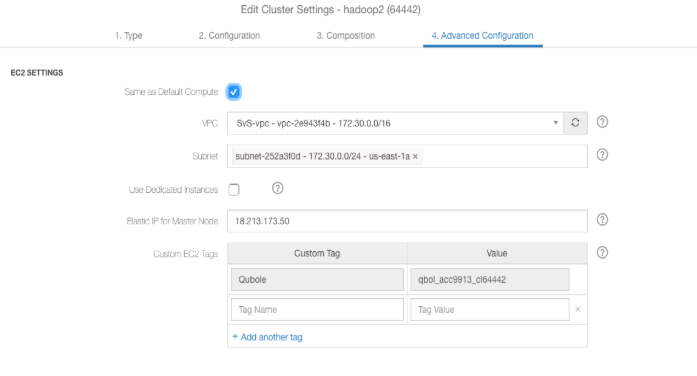Switch to 2. Configuration tab
Viewport: 697px width, 376px height.
229,36
